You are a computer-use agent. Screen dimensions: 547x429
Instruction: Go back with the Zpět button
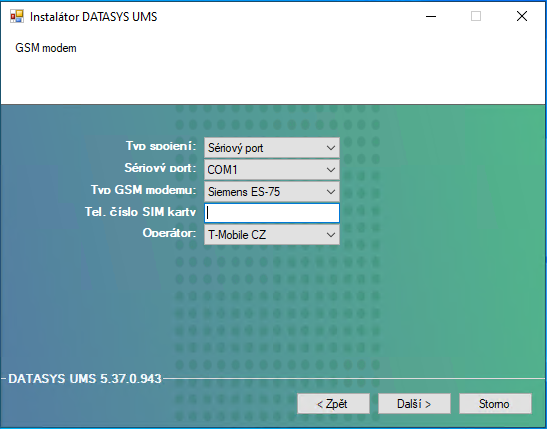tap(333, 404)
